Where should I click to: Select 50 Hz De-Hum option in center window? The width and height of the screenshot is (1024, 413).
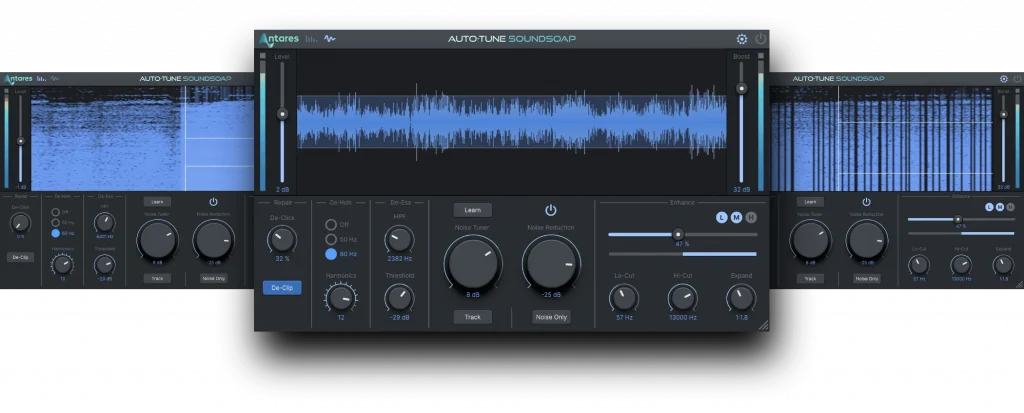pyautogui.click(x=331, y=239)
